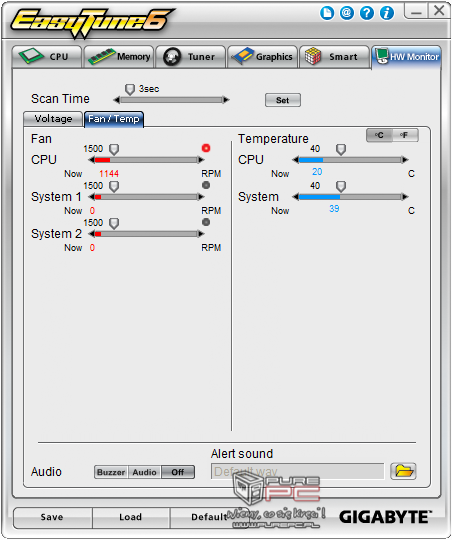This screenshot has width=452, height=540.
Task: Click the @ email icon in header
Action: coord(347,13)
